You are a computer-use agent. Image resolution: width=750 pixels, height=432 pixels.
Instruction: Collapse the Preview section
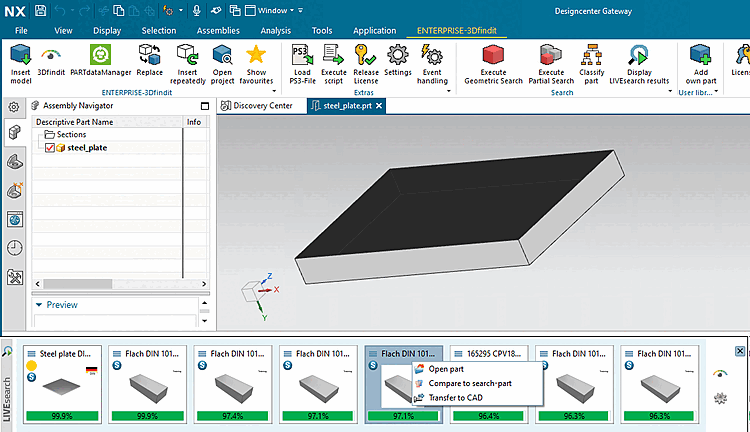point(39,305)
